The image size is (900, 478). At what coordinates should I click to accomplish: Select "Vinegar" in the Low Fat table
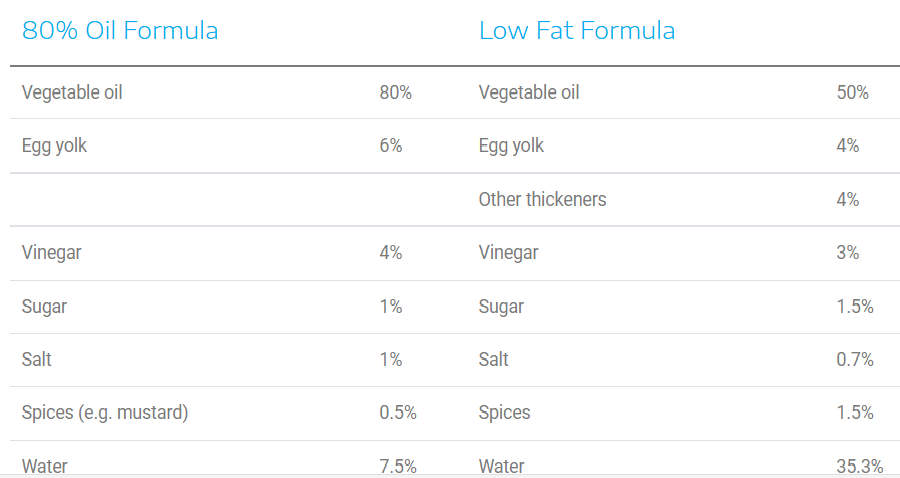(508, 253)
